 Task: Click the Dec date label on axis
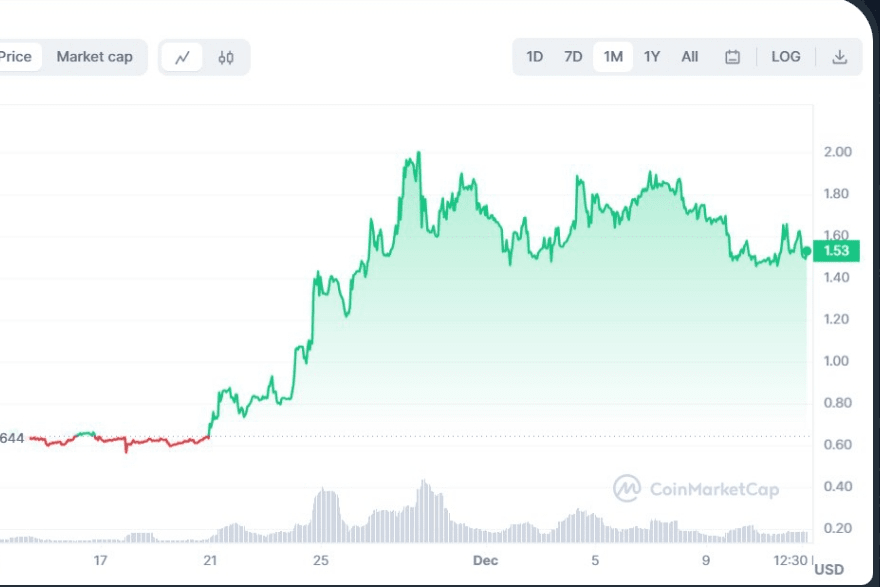pos(485,560)
